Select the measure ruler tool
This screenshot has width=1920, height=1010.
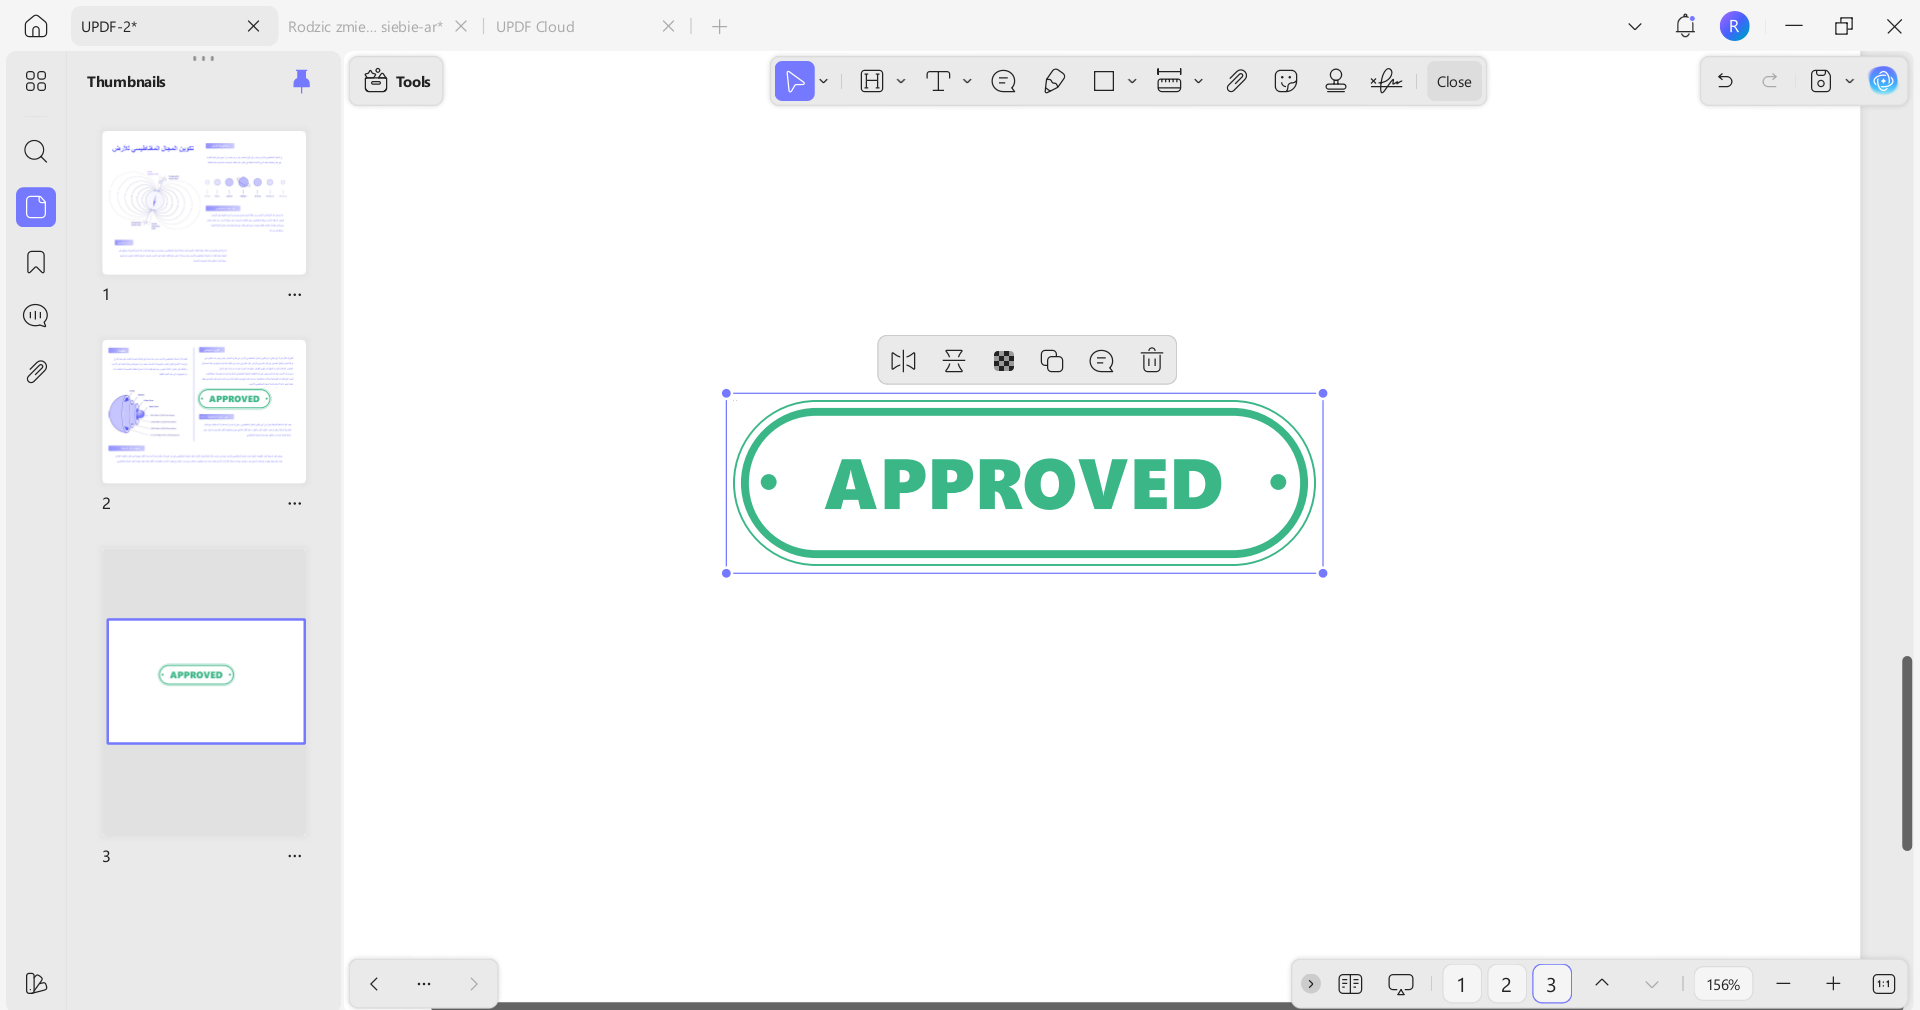click(x=1169, y=81)
